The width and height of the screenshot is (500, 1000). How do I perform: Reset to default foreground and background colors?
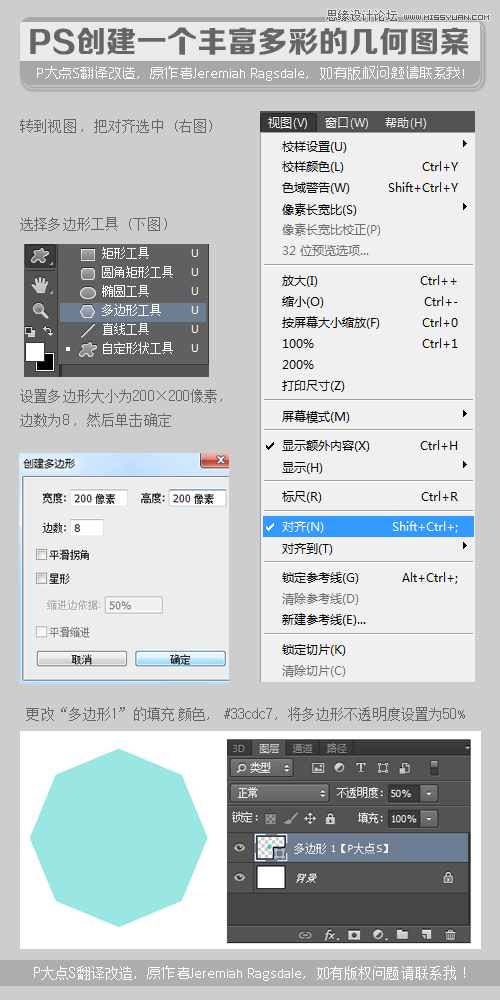tap(29, 331)
